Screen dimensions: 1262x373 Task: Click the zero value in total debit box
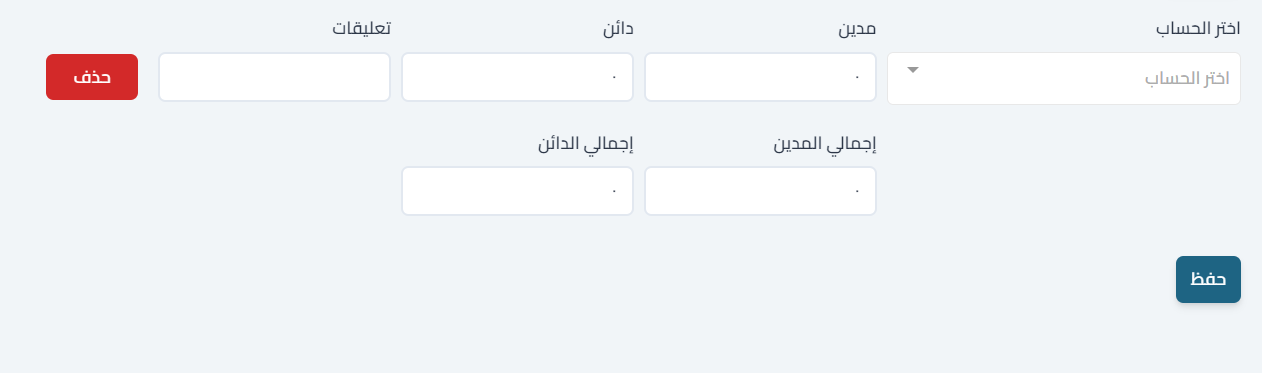coord(858,191)
